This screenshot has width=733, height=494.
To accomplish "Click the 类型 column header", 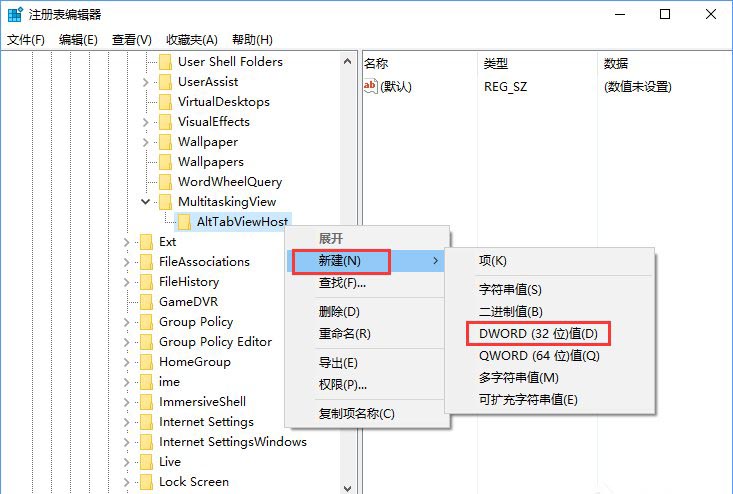I will [x=496, y=64].
